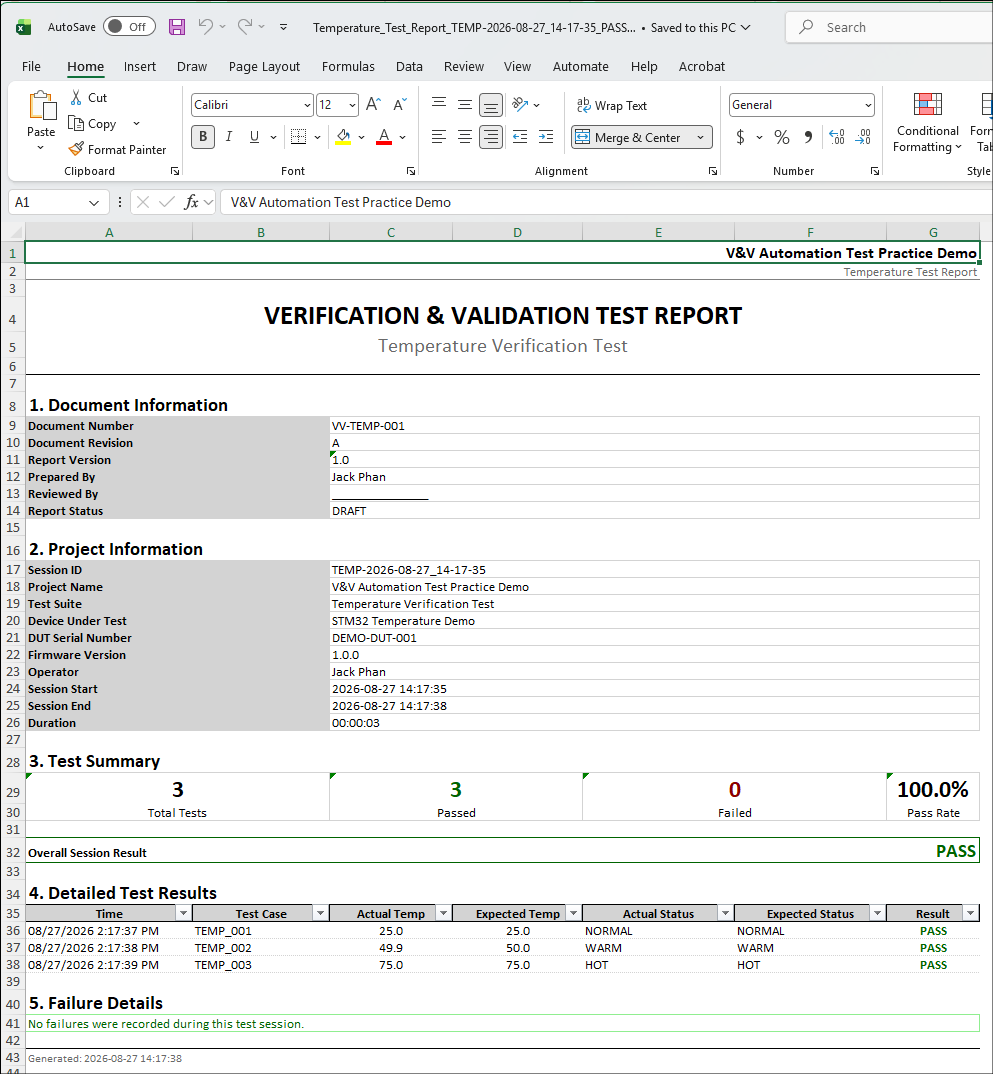
Task: Open the font size 12 dropdown
Action: (352, 105)
